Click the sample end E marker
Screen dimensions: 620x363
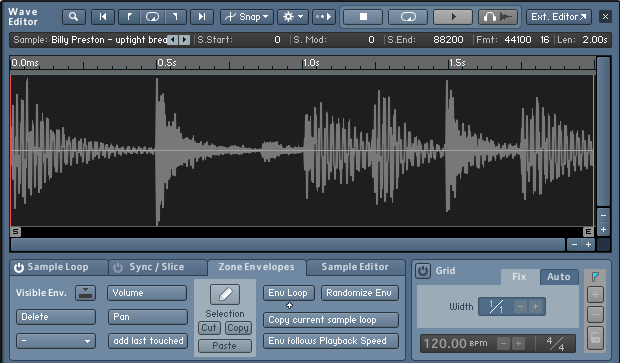tap(588, 232)
